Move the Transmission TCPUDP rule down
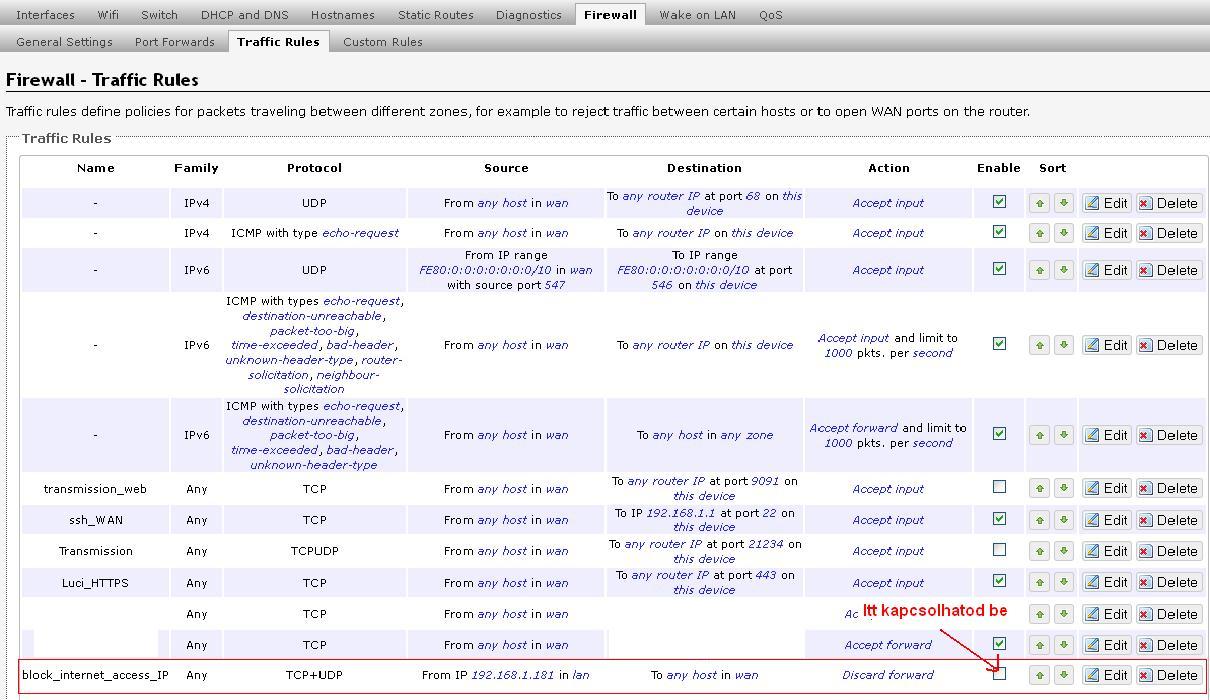Viewport: 1210px width, 700px height. click(x=1064, y=551)
